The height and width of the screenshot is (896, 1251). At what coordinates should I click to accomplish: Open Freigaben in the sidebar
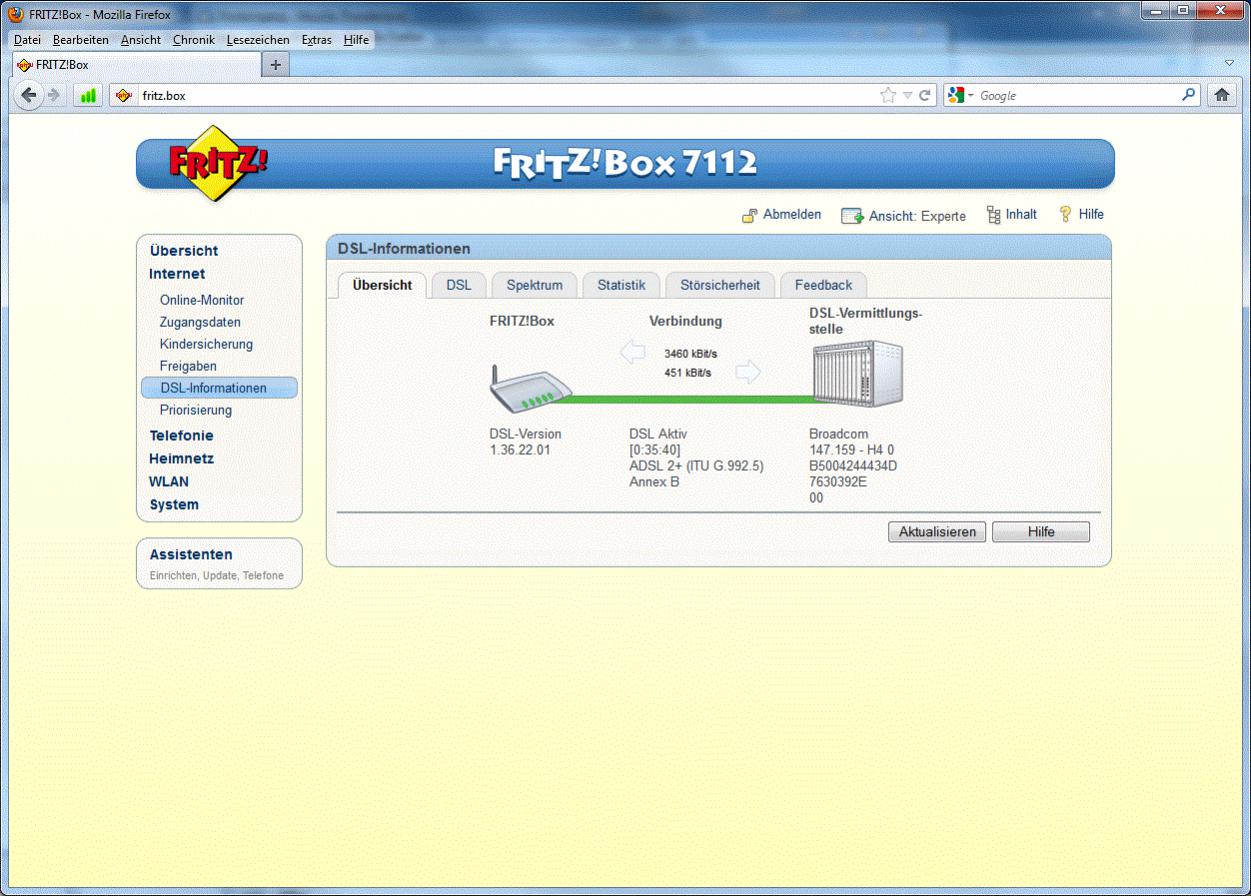[188, 366]
